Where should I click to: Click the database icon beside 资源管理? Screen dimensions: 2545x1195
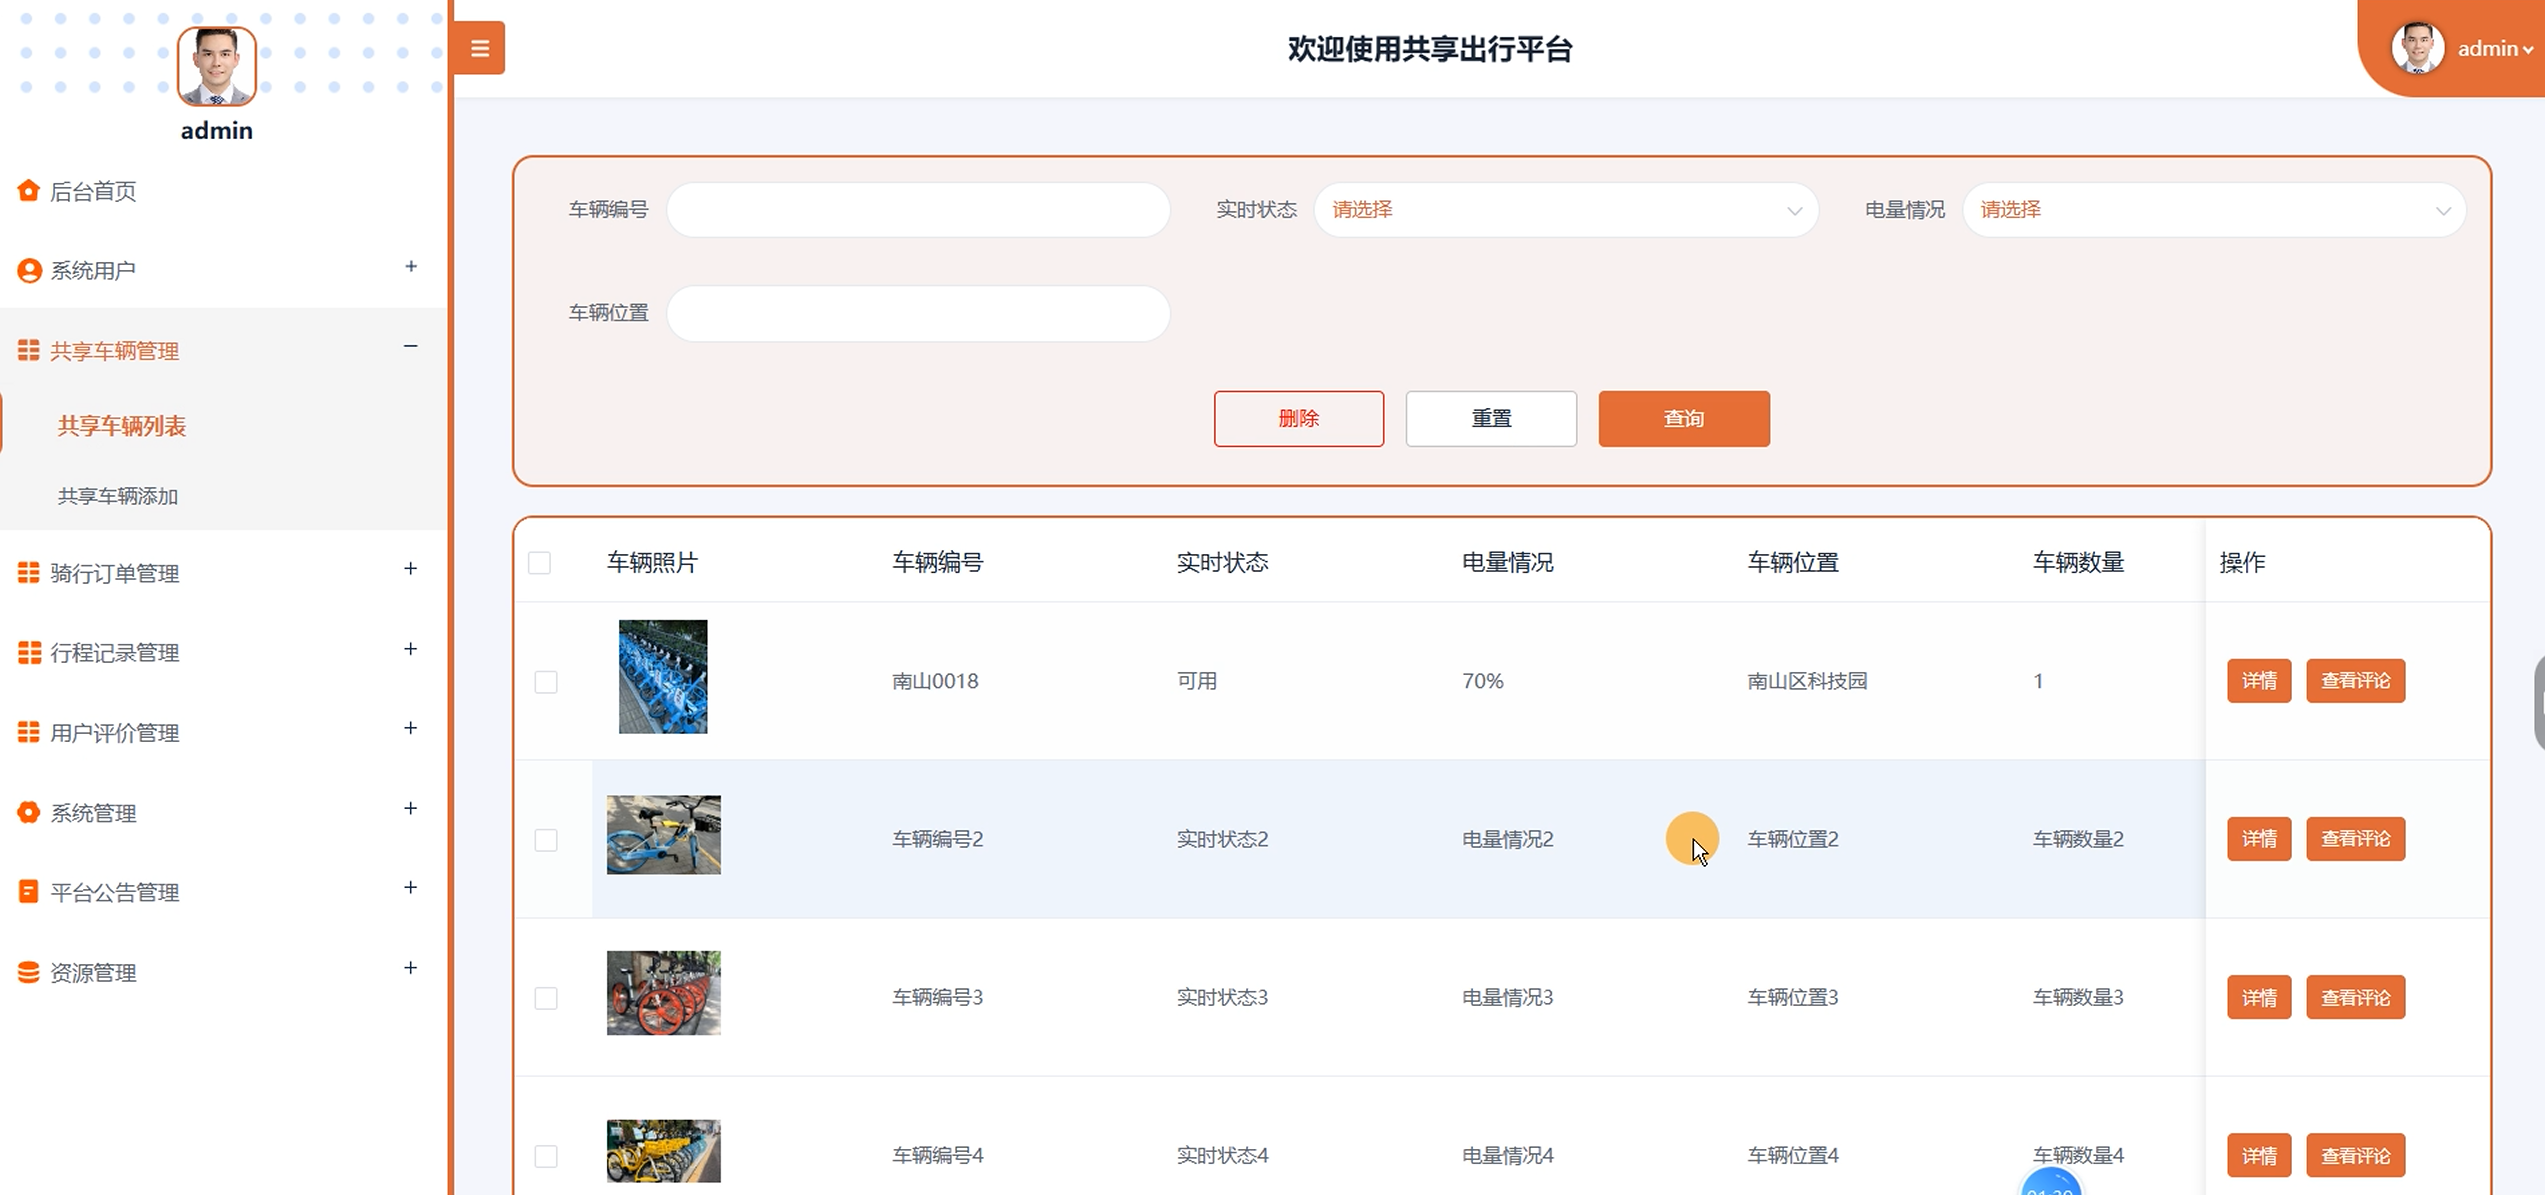point(29,972)
